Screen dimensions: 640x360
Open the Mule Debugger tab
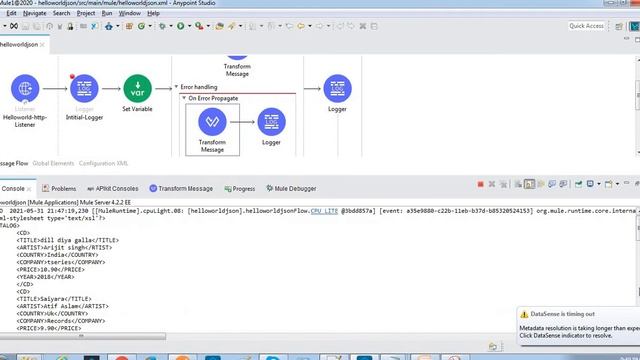(x=291, y=189)
